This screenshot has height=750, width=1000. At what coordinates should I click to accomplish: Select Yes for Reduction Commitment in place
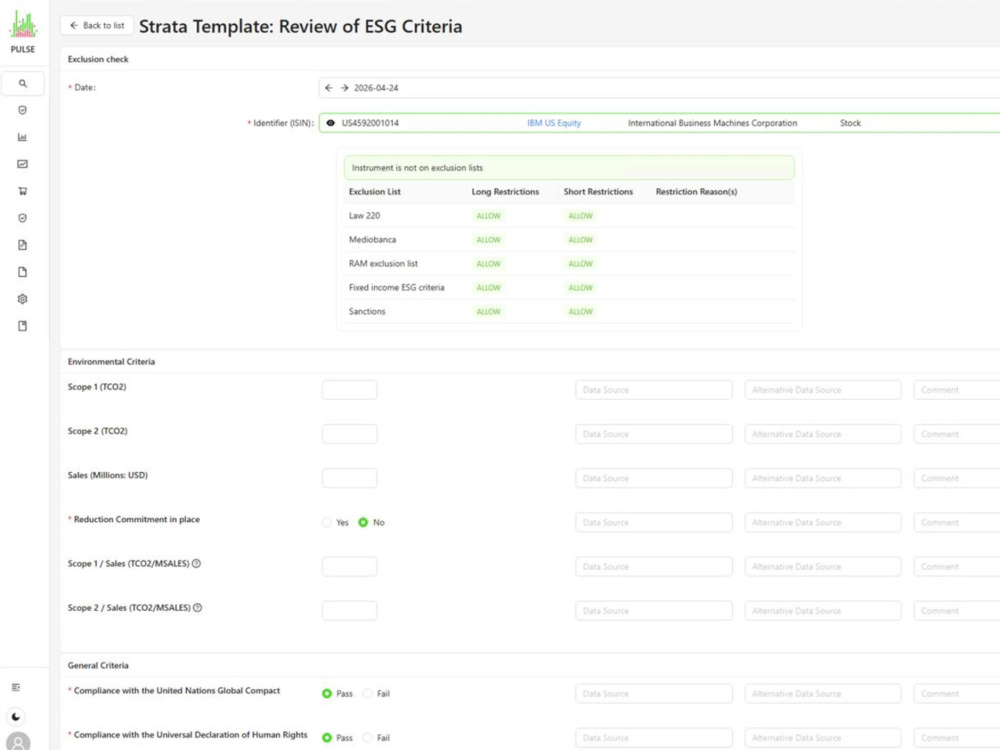click(x=327, y=522)
